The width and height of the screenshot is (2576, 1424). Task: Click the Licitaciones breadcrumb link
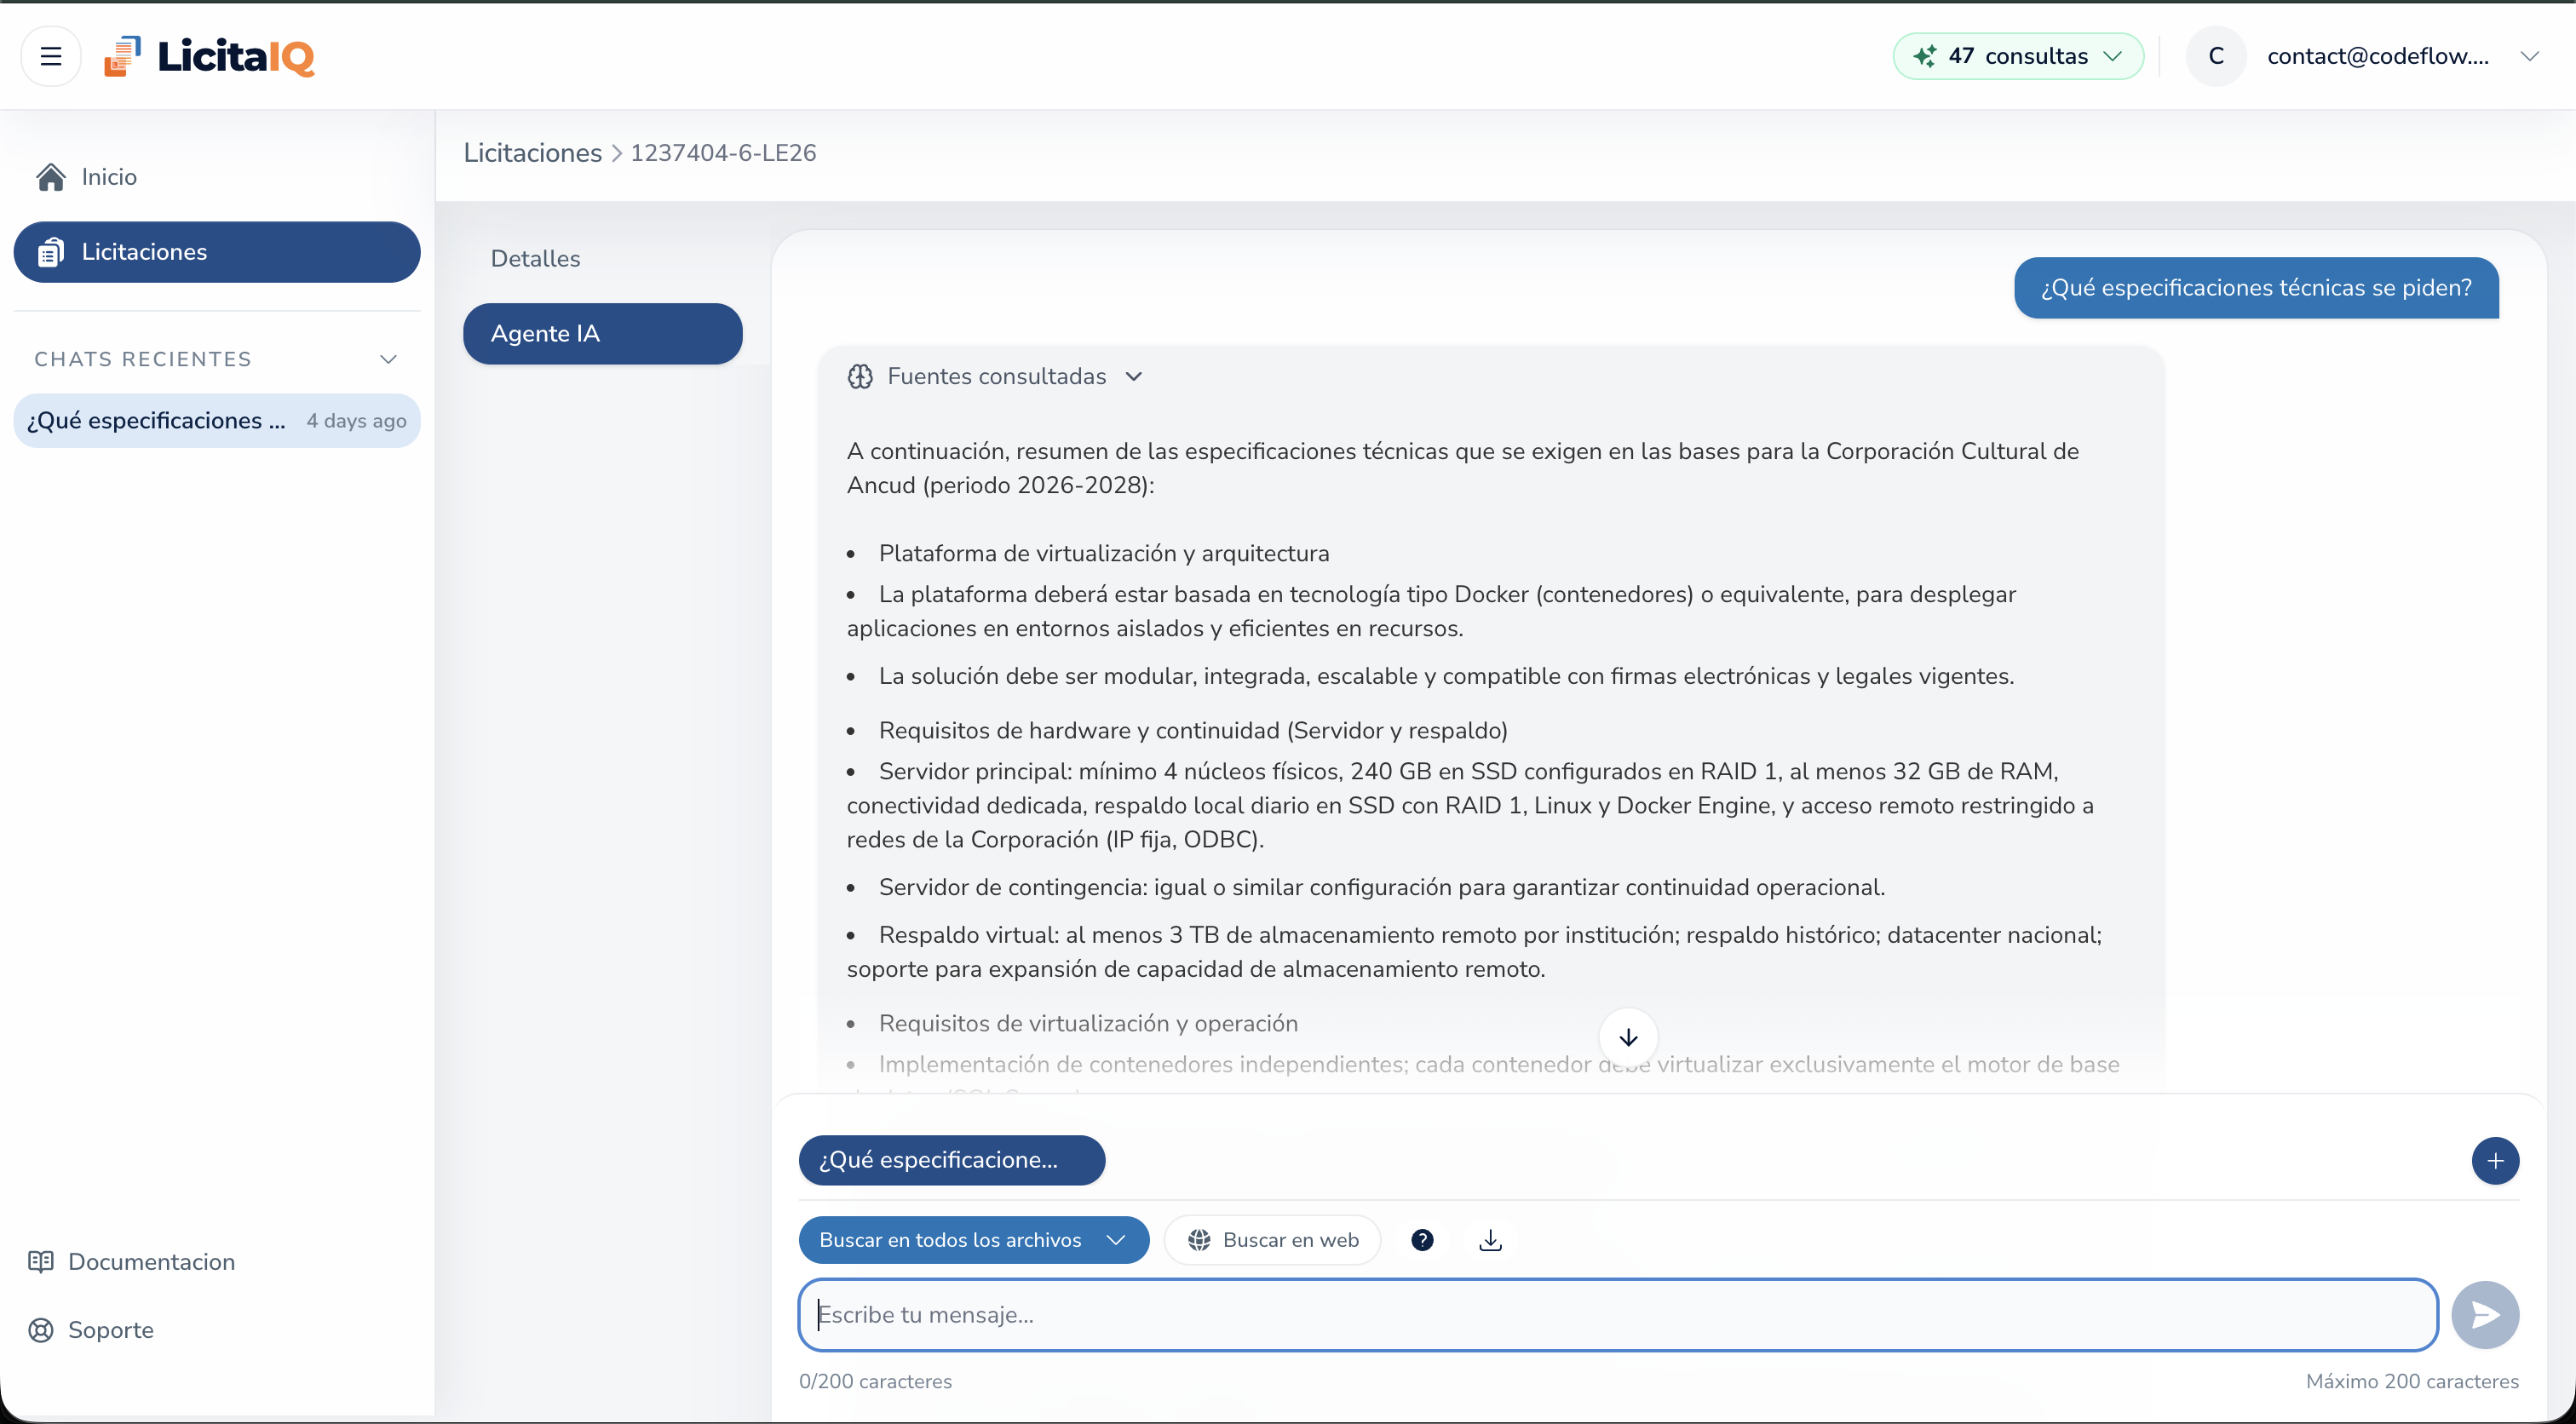coord(531,152)
